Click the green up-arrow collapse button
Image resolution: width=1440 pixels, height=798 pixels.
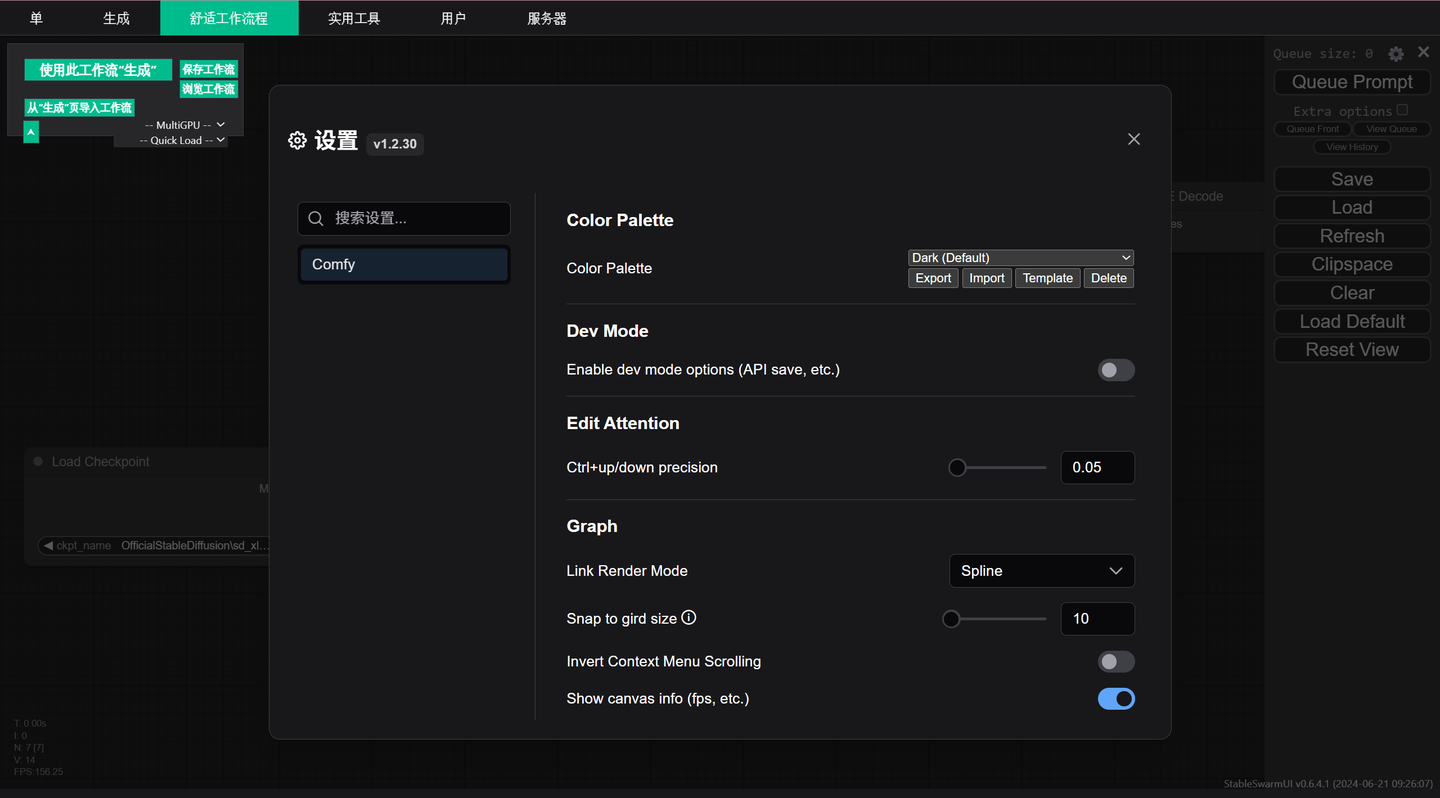pyautogui.click(x=31, y=132)
